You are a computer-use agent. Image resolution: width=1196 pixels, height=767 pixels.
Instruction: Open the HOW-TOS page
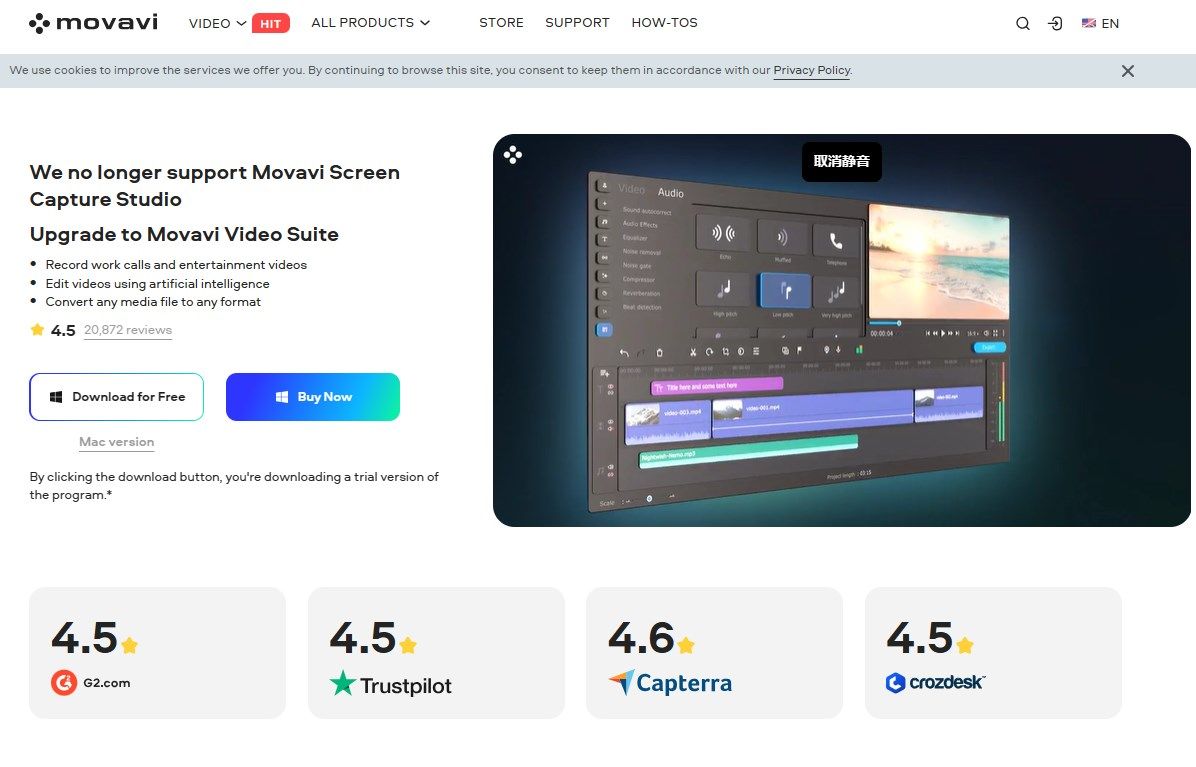tap(664, 23)
